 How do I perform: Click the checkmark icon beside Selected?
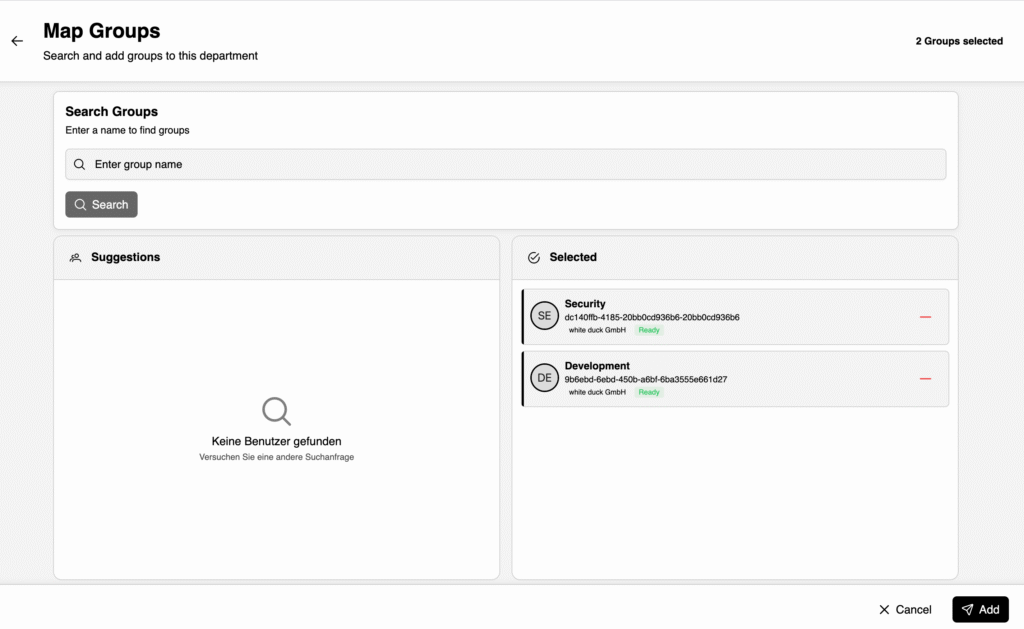(x=533, y=258)
